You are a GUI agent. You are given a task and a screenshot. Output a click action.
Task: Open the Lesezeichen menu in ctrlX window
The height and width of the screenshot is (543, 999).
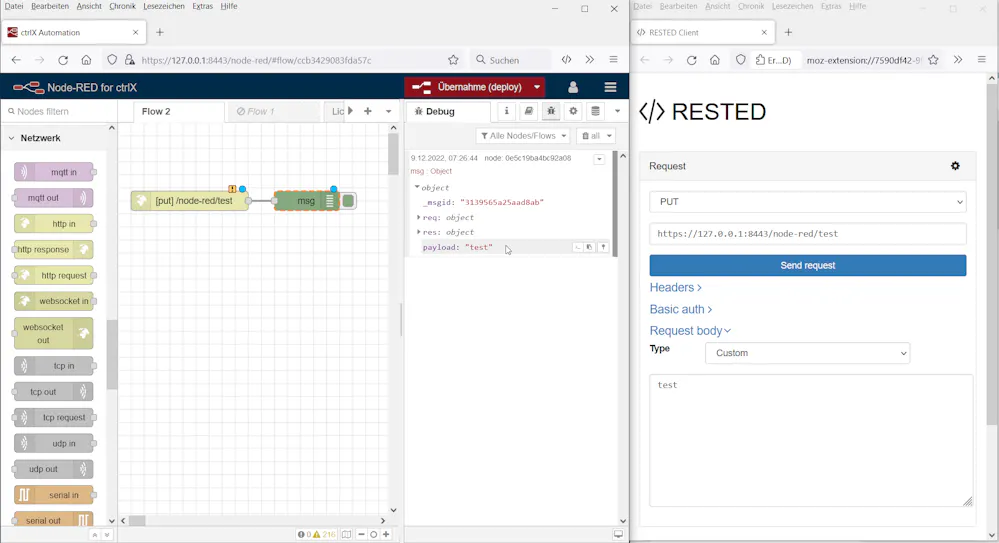tap(164, 6)
